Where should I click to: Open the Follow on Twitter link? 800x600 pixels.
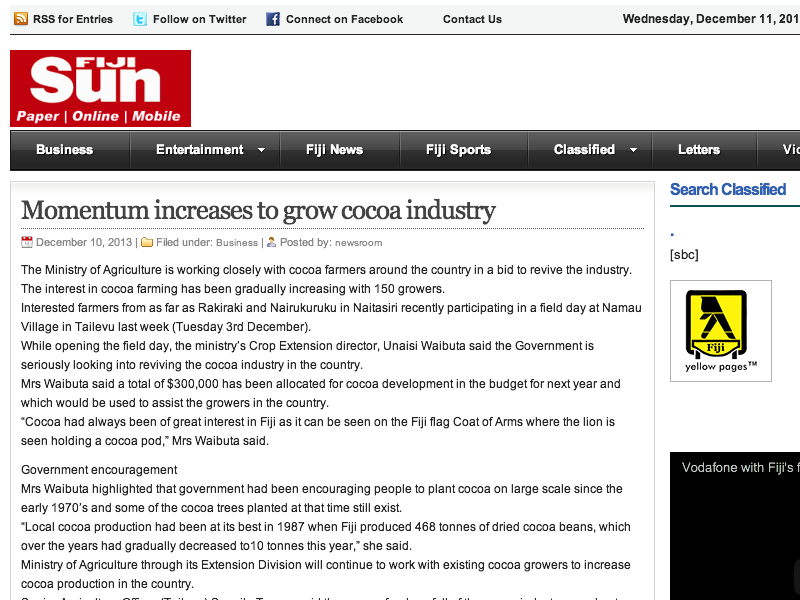200,19
